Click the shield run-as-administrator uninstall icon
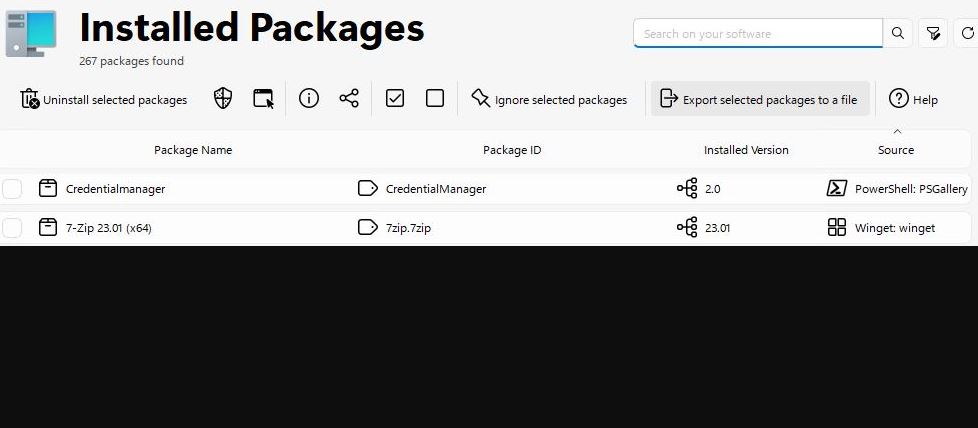 (223, 99)
